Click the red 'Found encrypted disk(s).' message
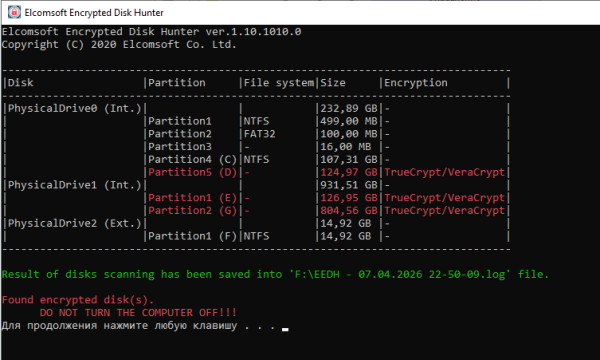The image size is (600, 360). [x=78, y=300]
